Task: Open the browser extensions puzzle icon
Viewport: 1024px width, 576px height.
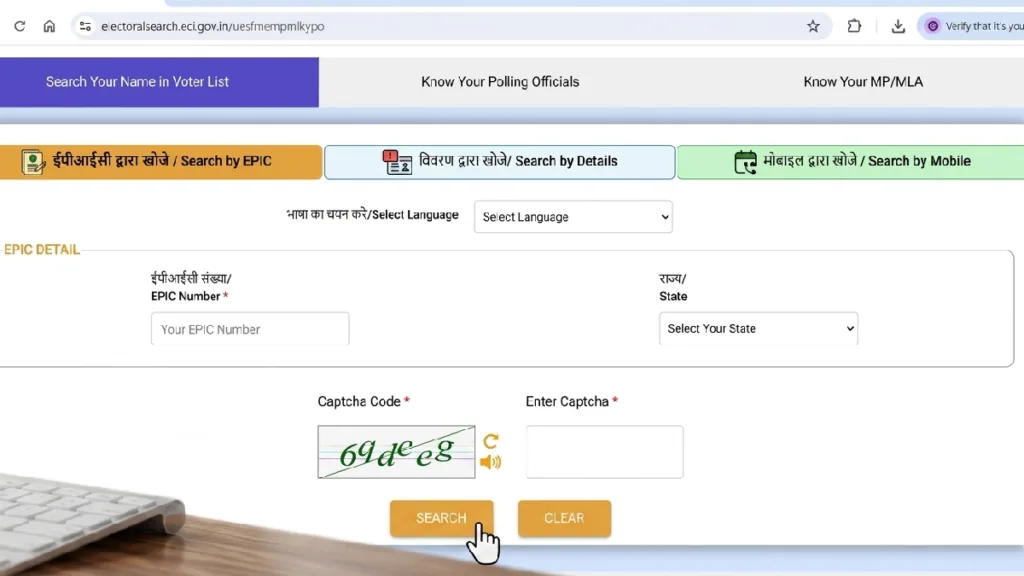Action: 854,26
